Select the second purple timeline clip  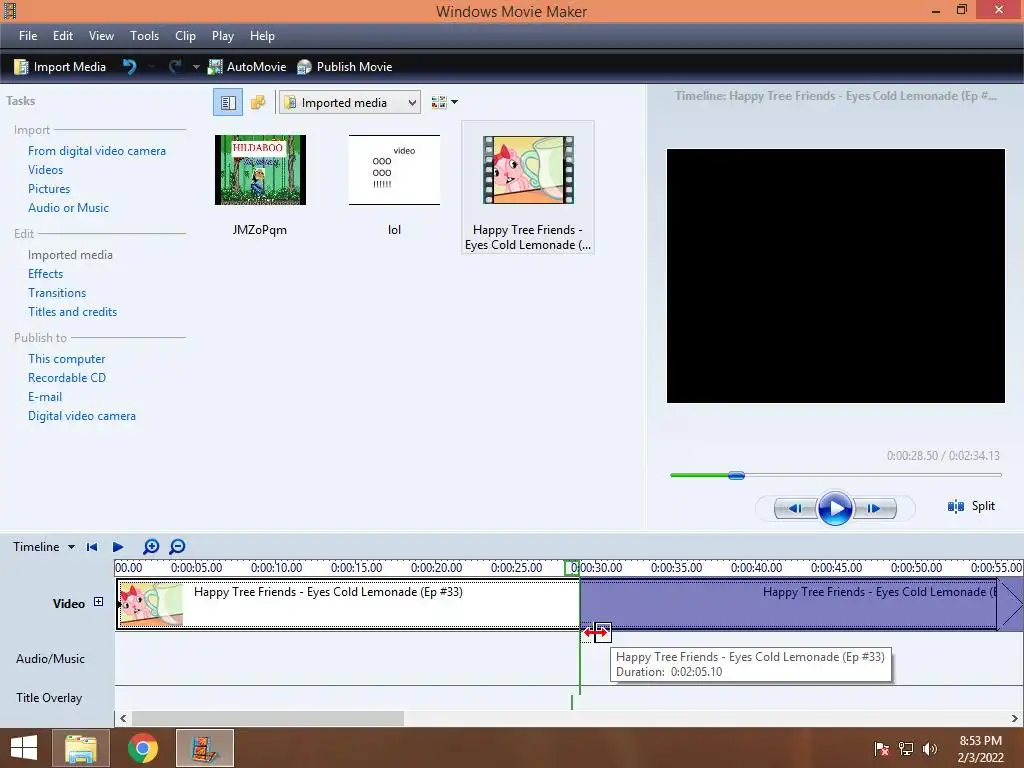tap(789, 604)
